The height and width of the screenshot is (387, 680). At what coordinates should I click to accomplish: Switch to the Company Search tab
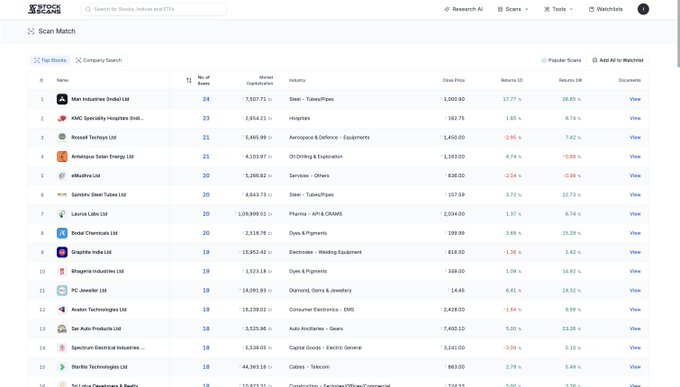point(99,60)
